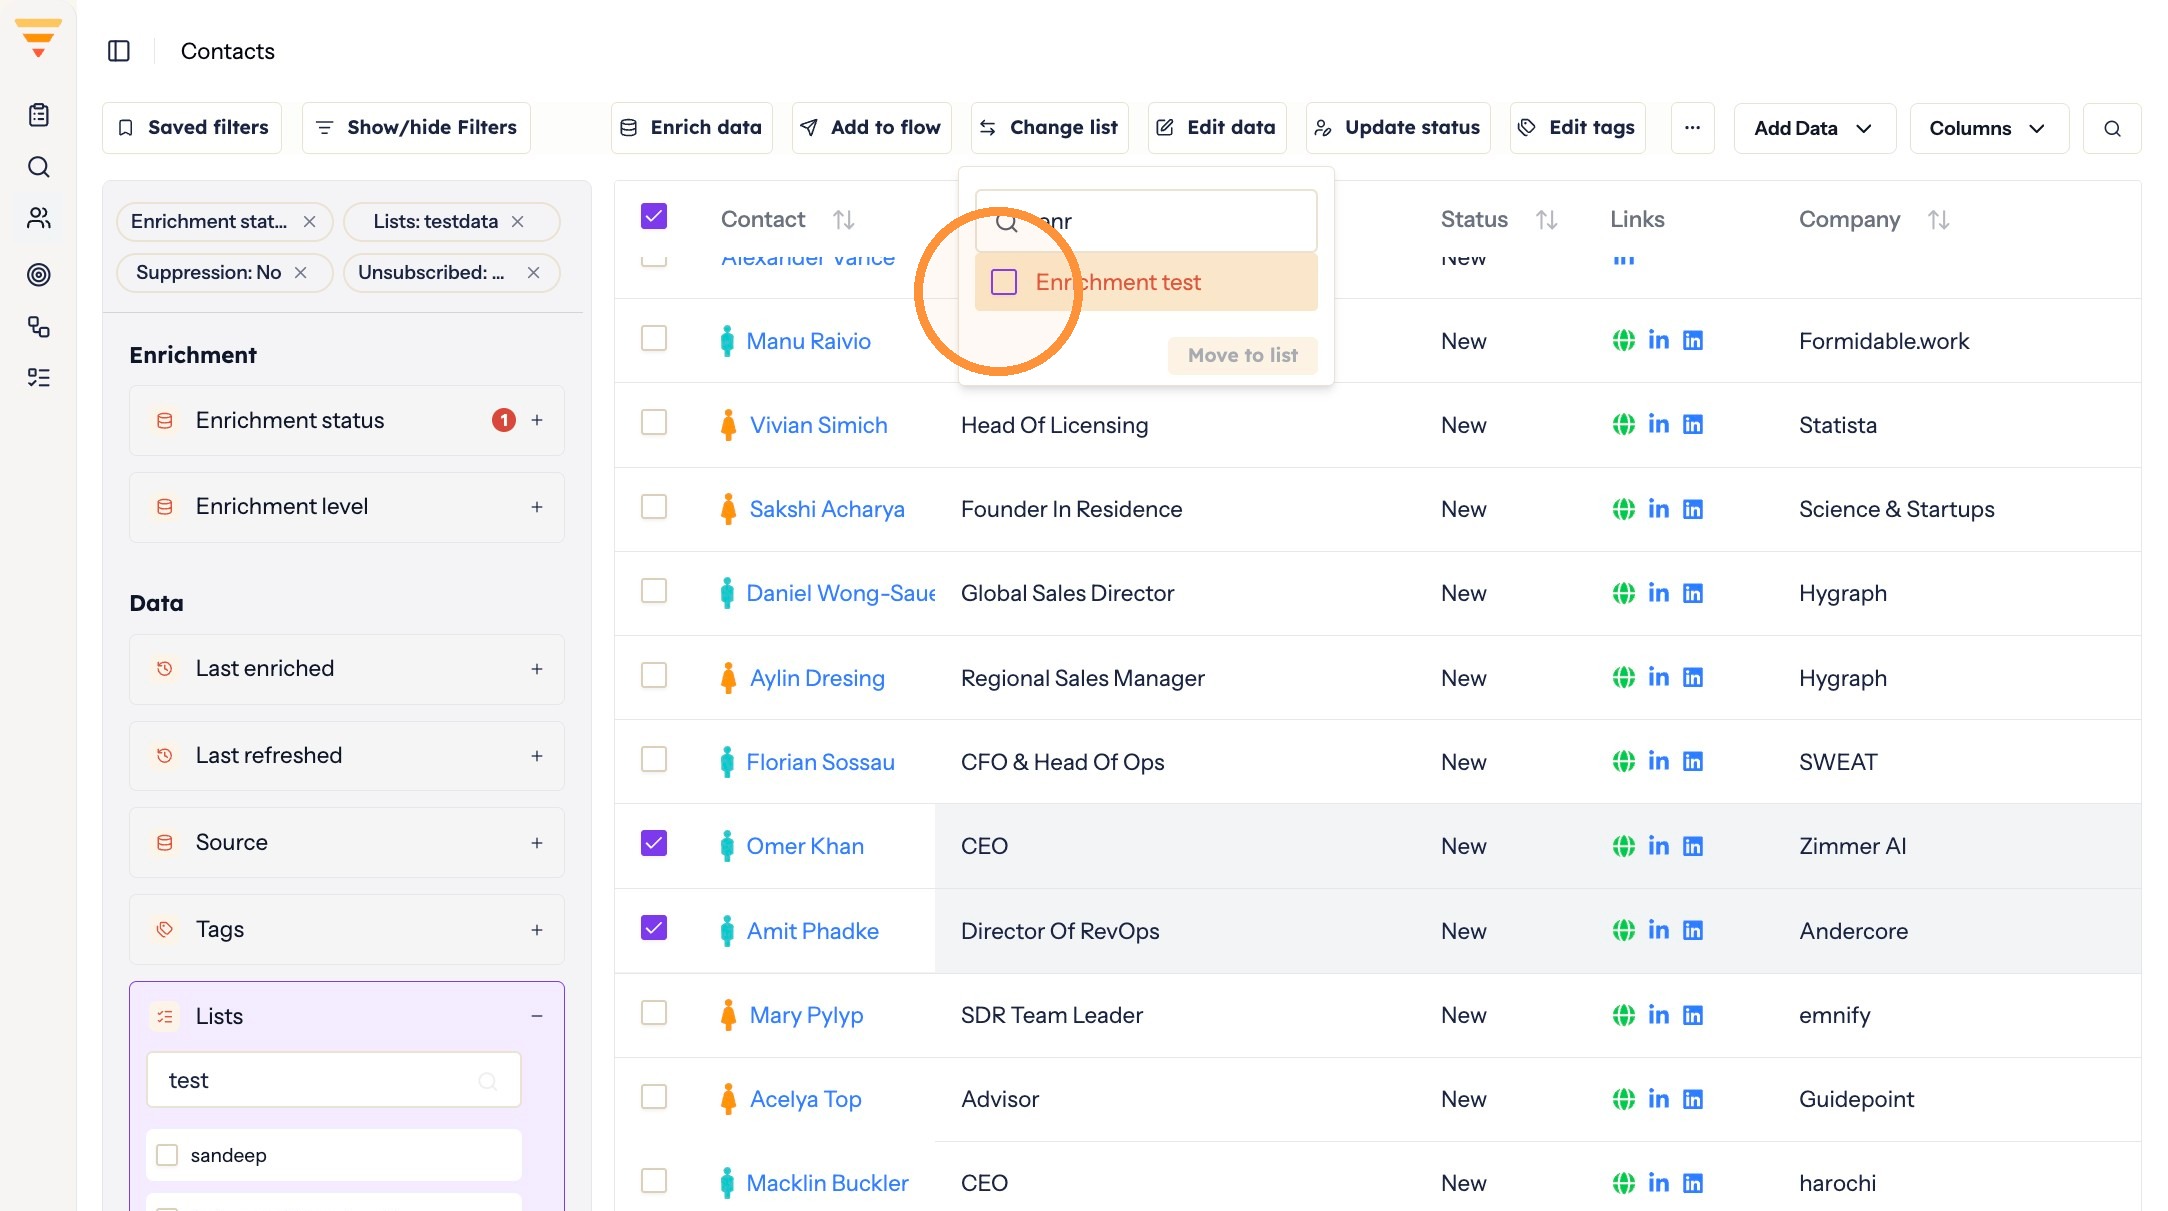This screenshot has height=1211, width=2168.
Task: Open the flows icon in left sidebar
Action: (39, 327)
